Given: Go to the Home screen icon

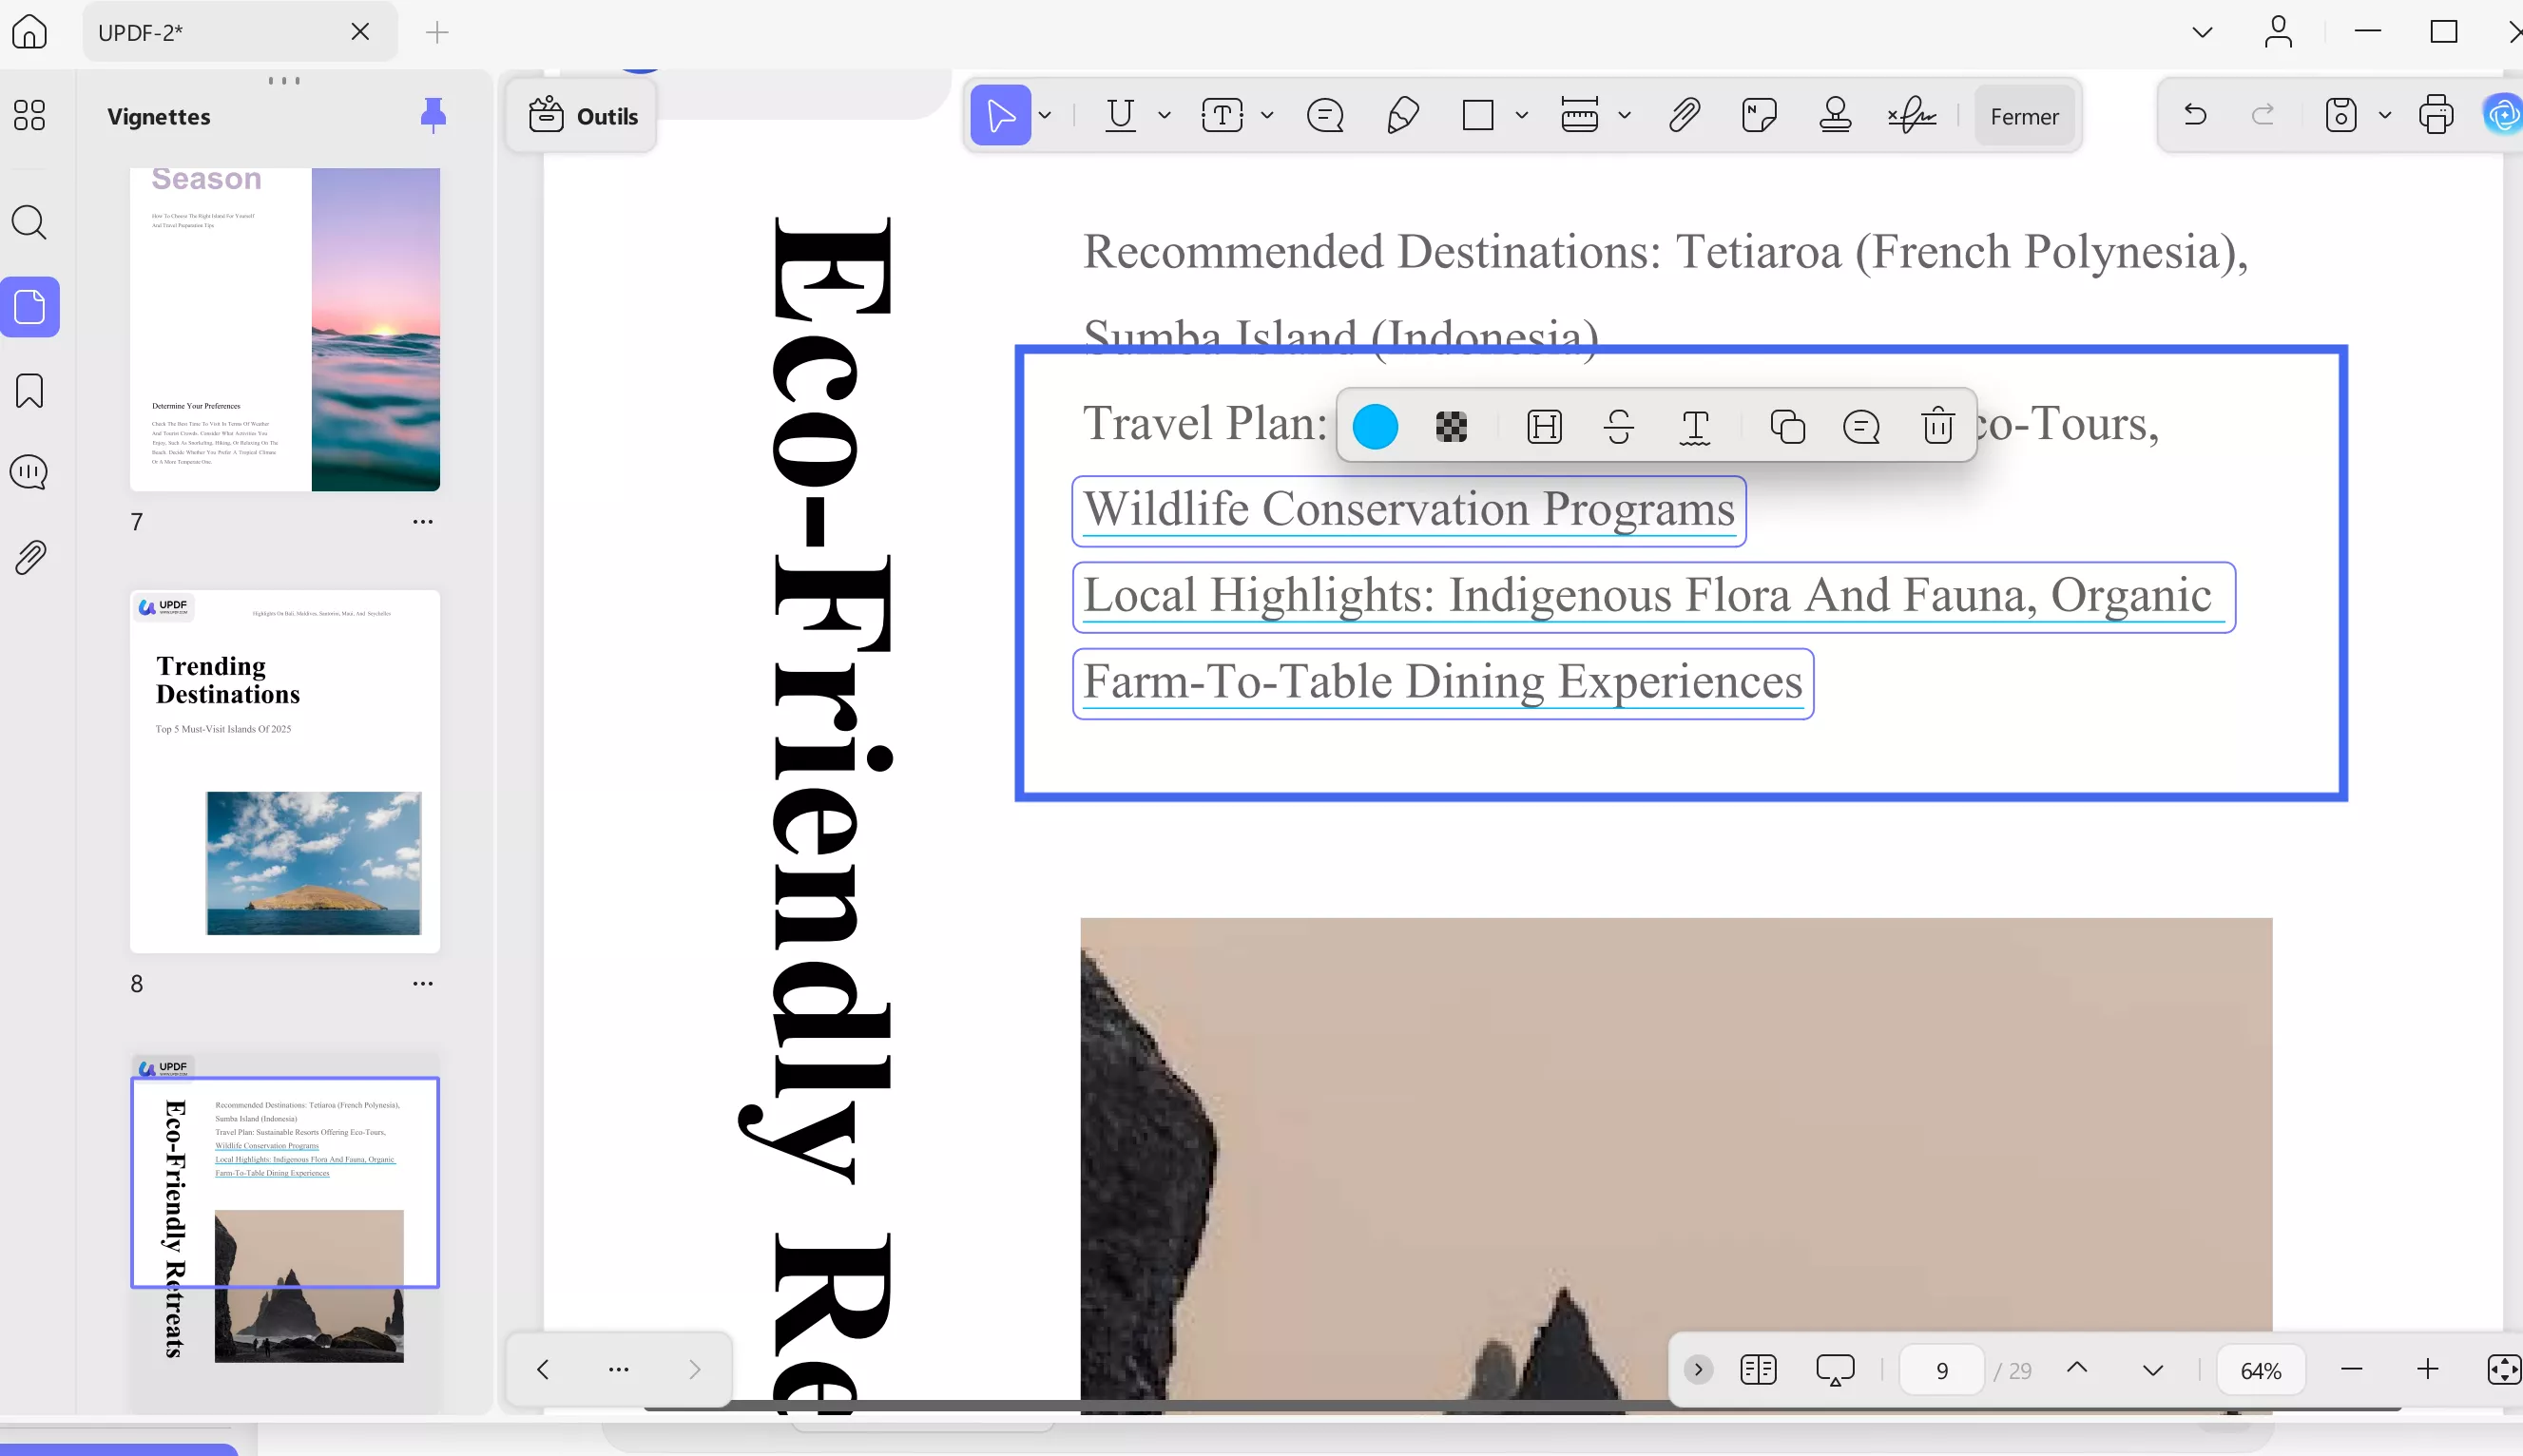Looking at the screenshot, I should coord(29,32).
